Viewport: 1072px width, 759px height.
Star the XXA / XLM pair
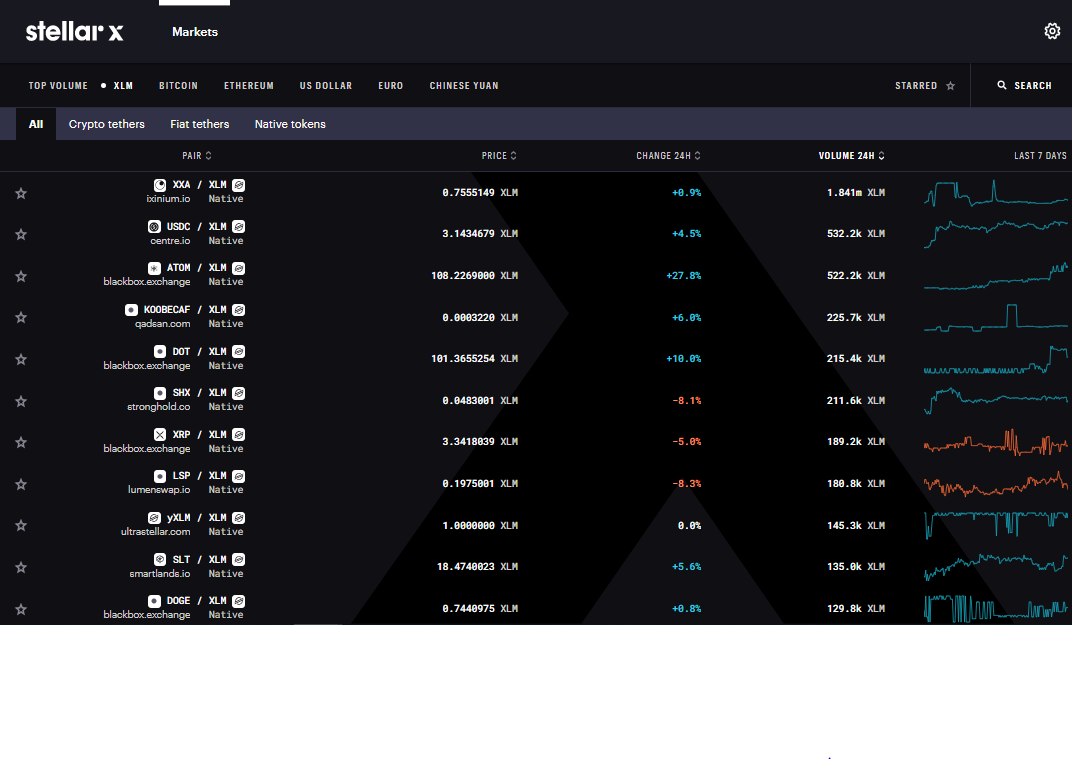pos(21,193)
